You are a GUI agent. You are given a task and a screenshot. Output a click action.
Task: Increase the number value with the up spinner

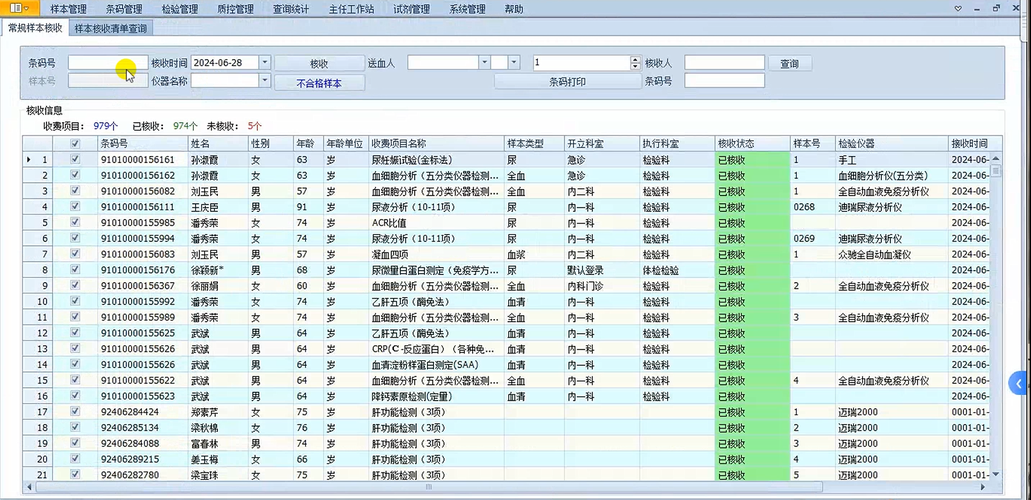click(x=635, y=59)
